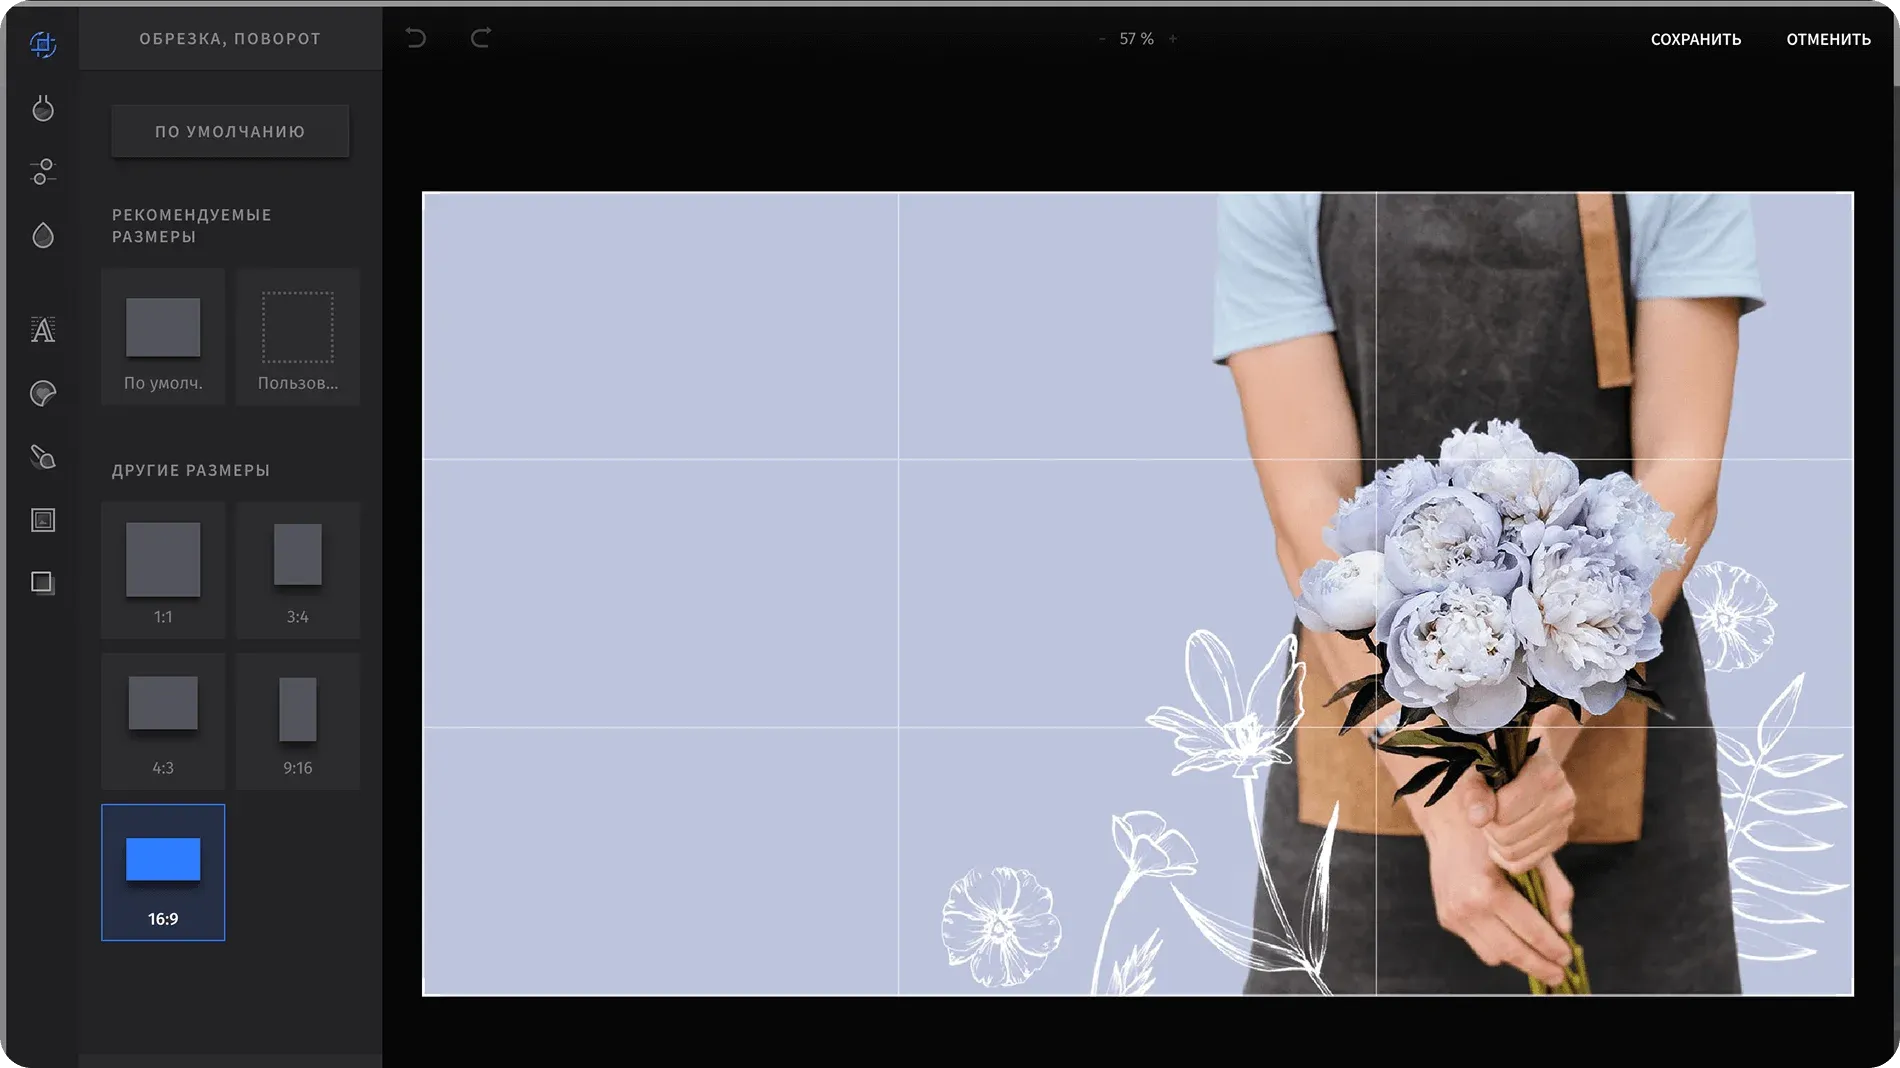This screenshot has height=1068, width=1900.
Task: Open the adjustment sliders tool
Action: [42, 172]
